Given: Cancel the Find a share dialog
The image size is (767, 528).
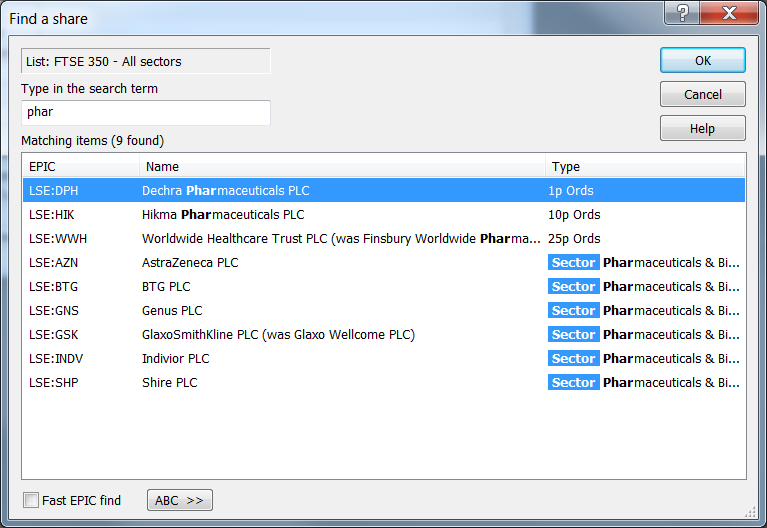Looking at the screenshot, I should (x=702, y=94).
